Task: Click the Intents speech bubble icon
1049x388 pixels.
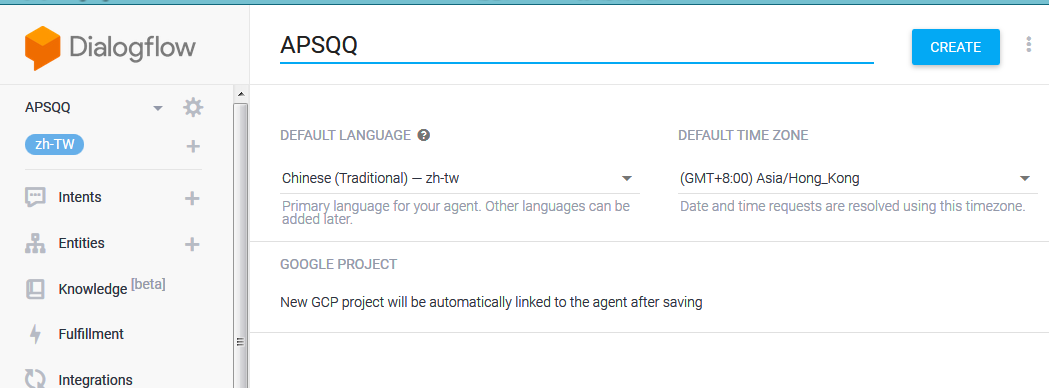Action: (35, 197)
